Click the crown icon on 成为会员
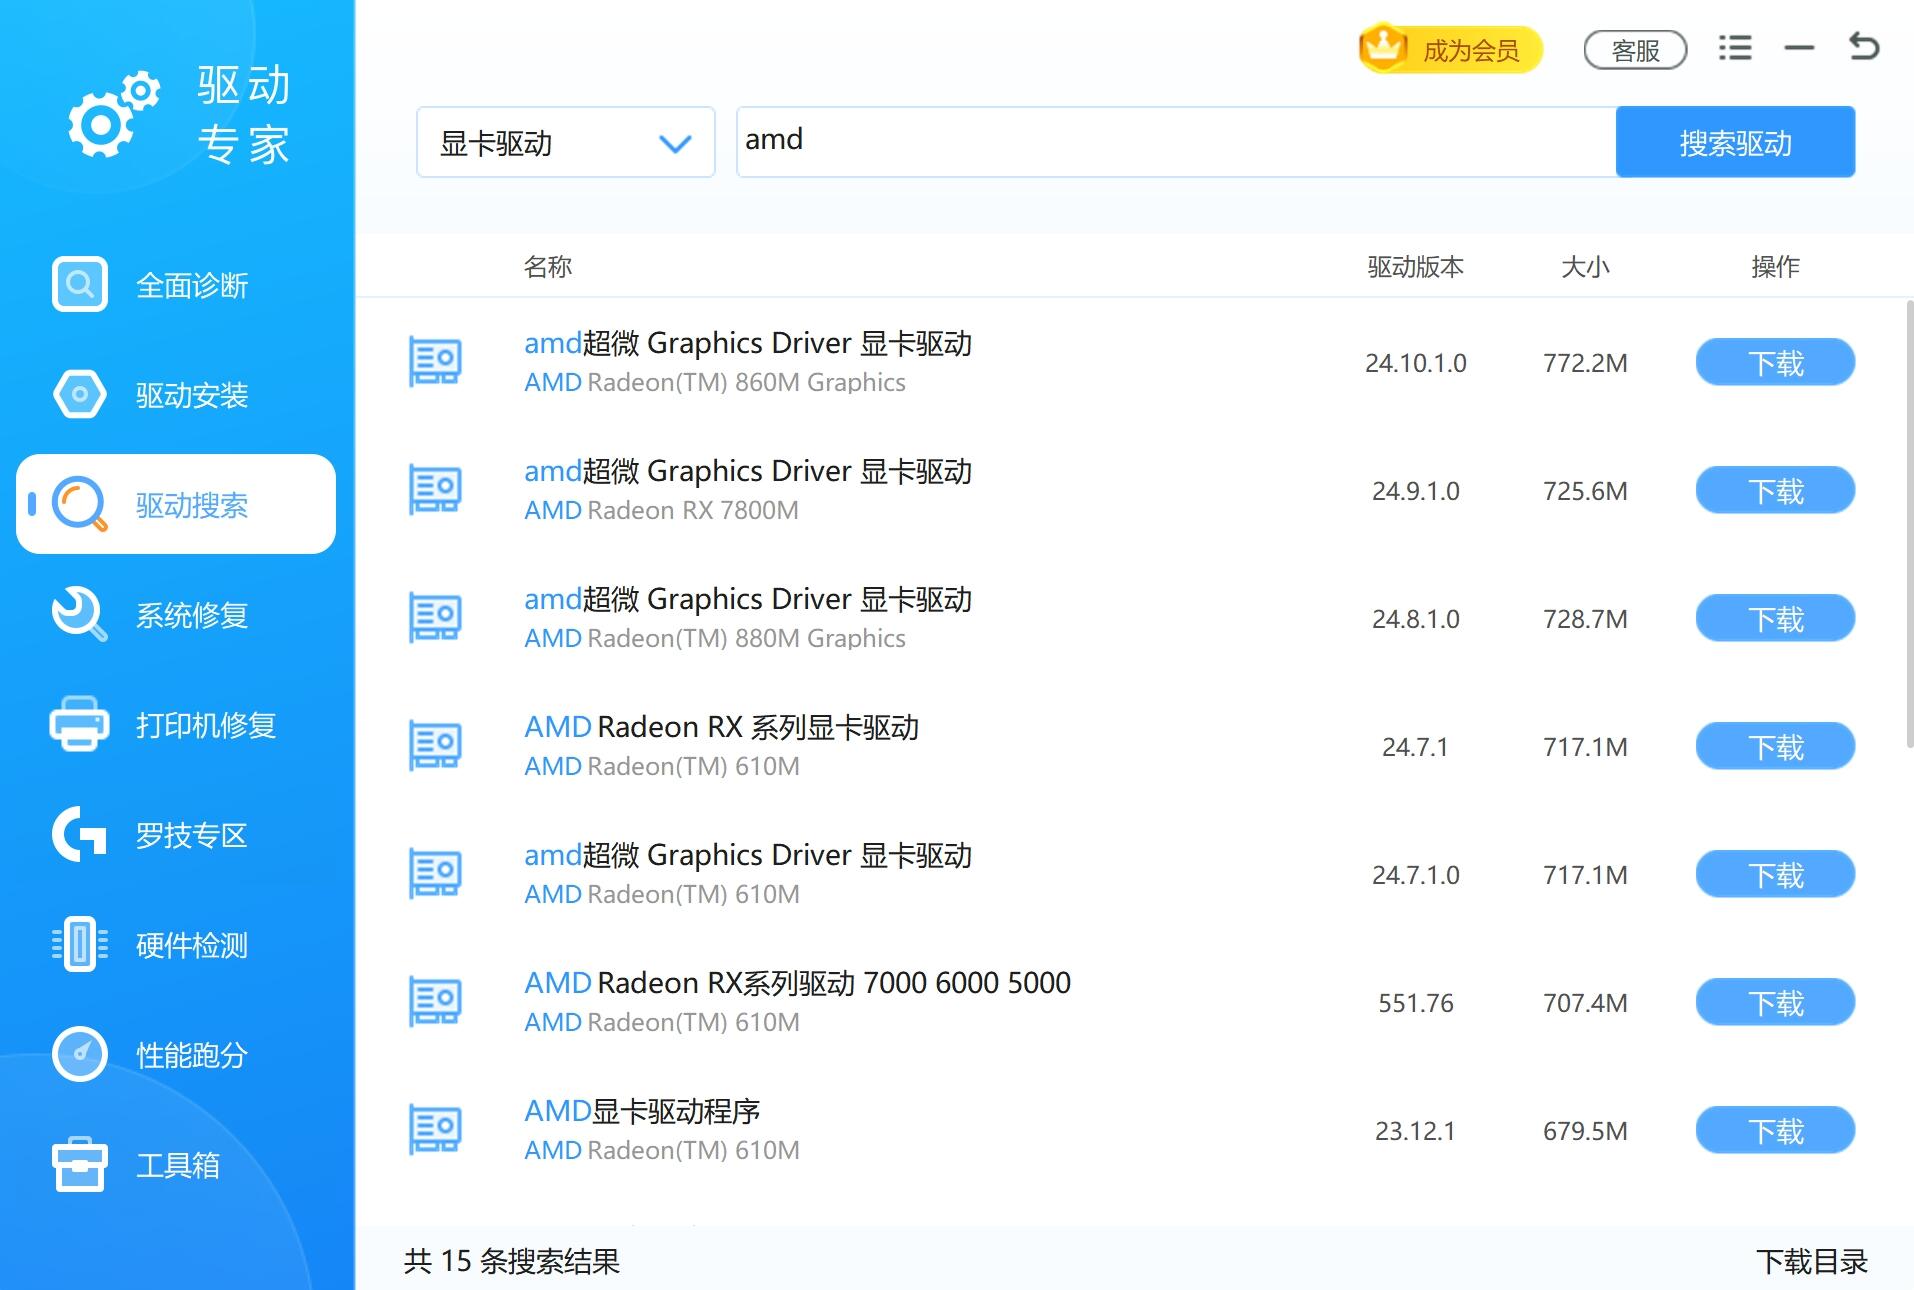The height and width of the screenshot is (1290, 1914). [x=1384, y=47]
